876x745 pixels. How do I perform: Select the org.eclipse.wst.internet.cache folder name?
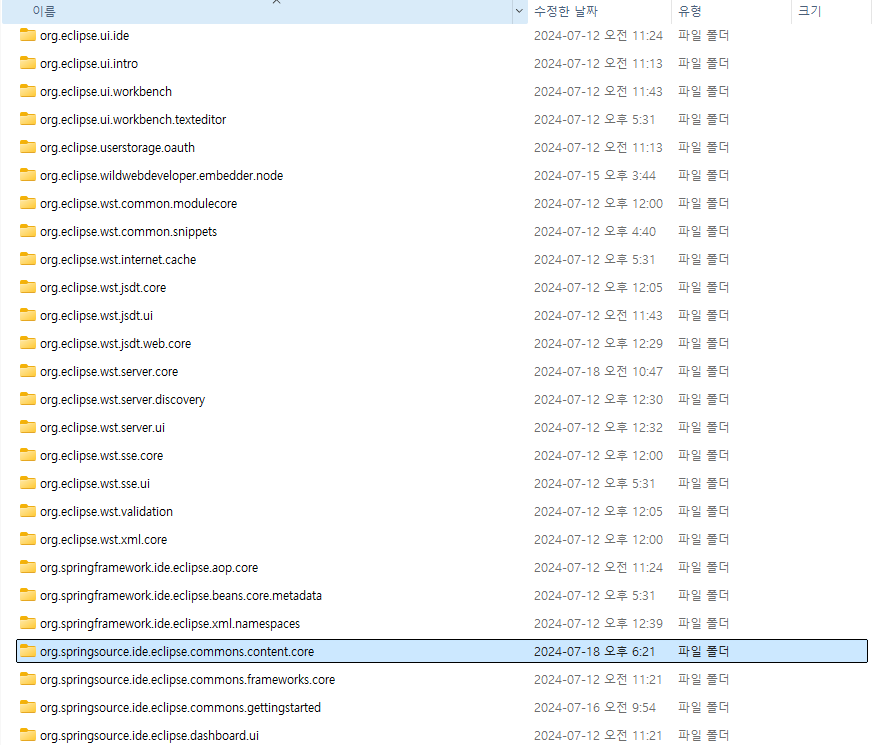[118, 260]
